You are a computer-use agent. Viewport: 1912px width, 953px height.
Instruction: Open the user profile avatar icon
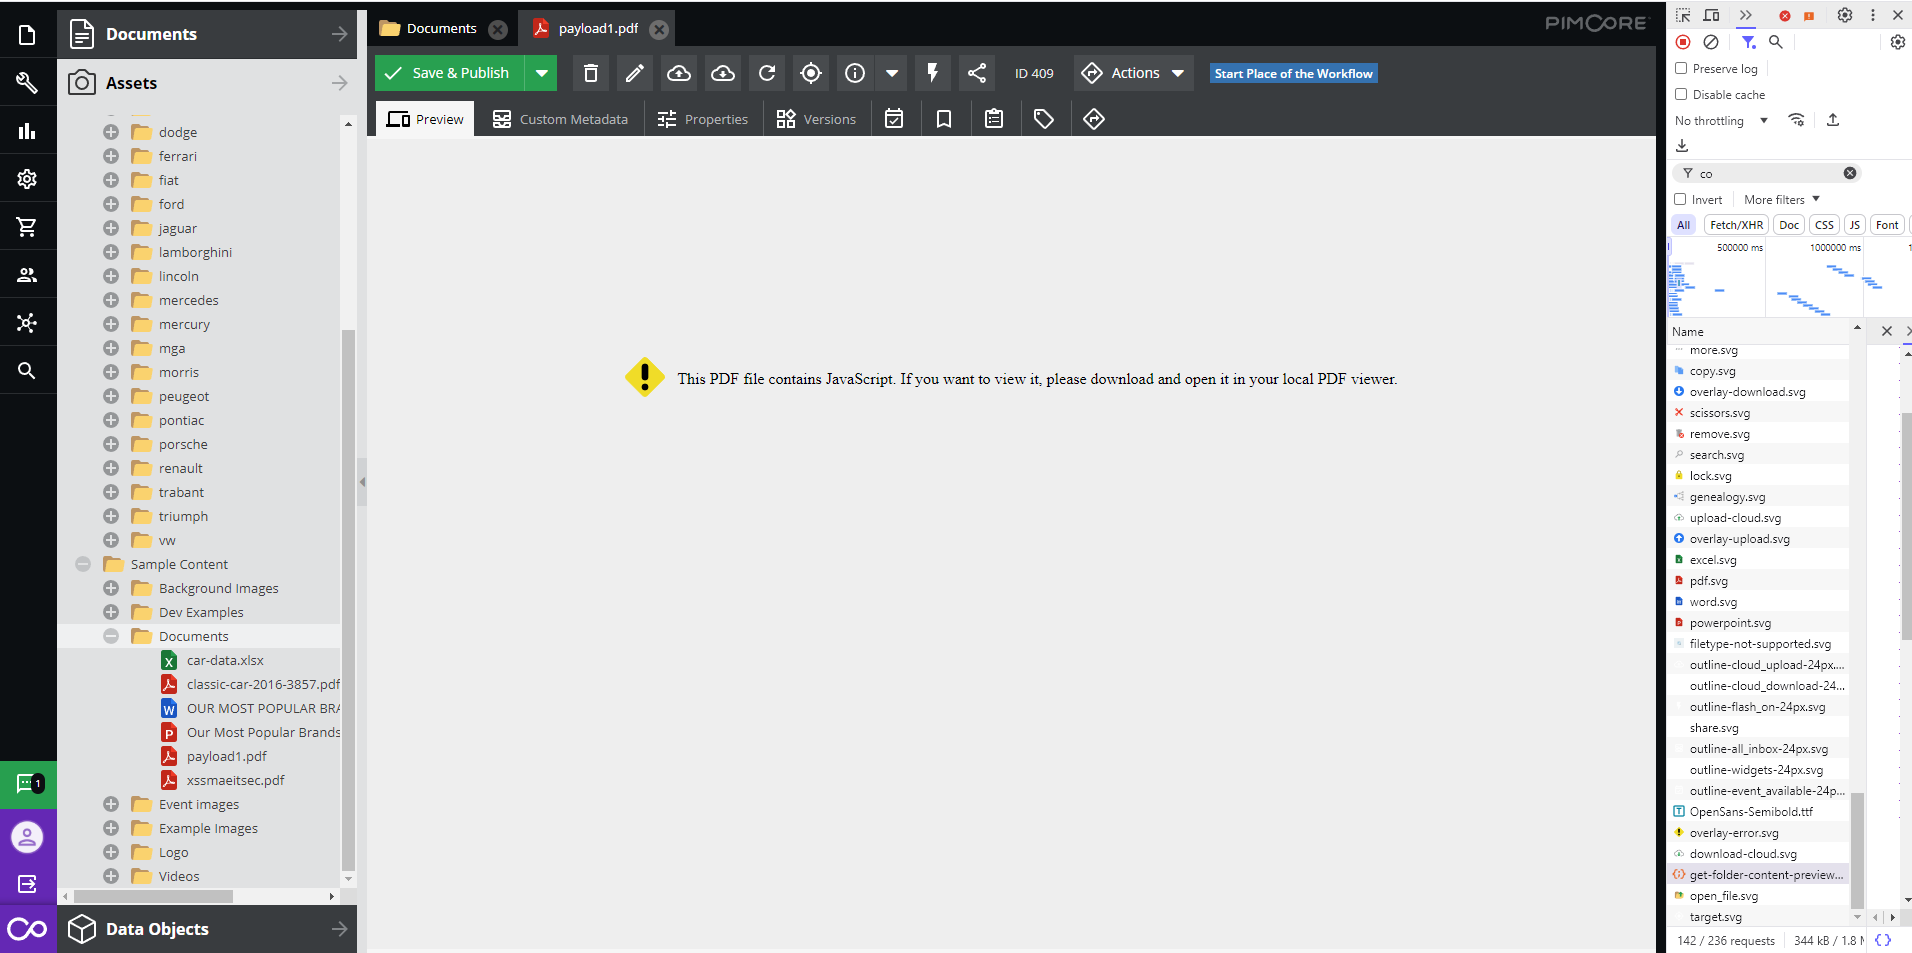(28, 837)
